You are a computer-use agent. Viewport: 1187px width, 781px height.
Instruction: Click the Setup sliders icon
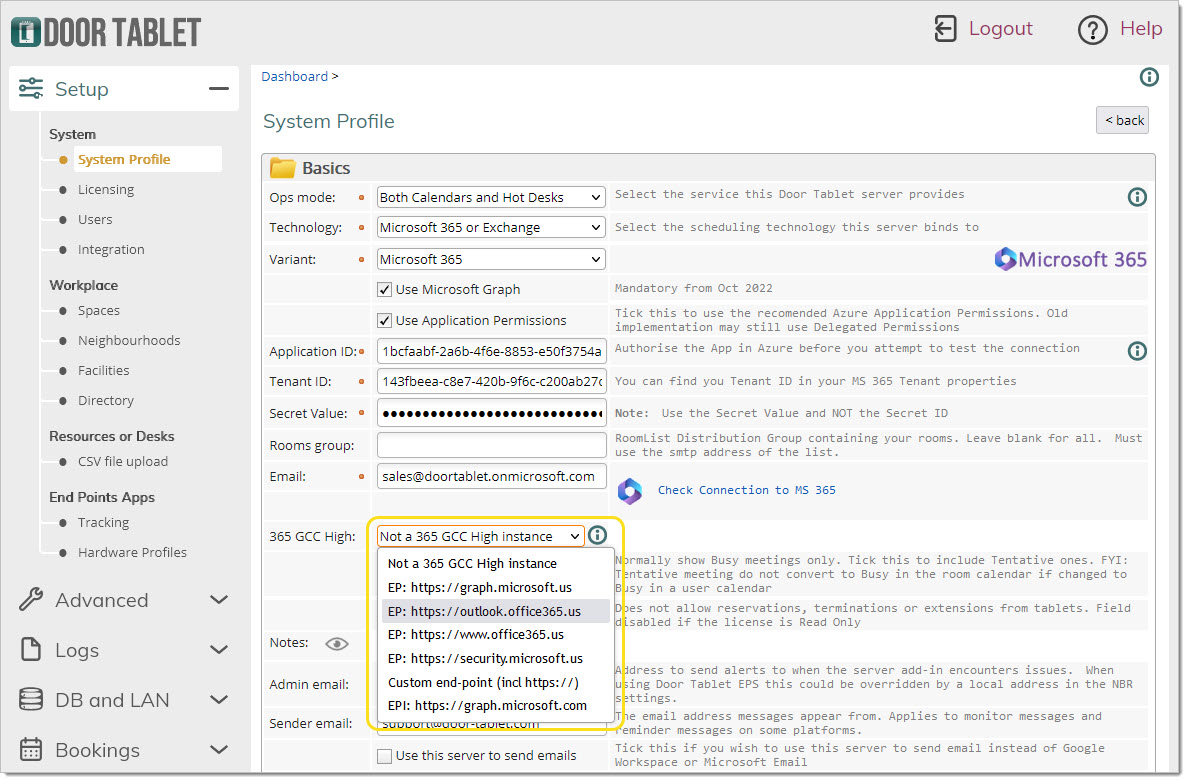[x=31, y=89]
